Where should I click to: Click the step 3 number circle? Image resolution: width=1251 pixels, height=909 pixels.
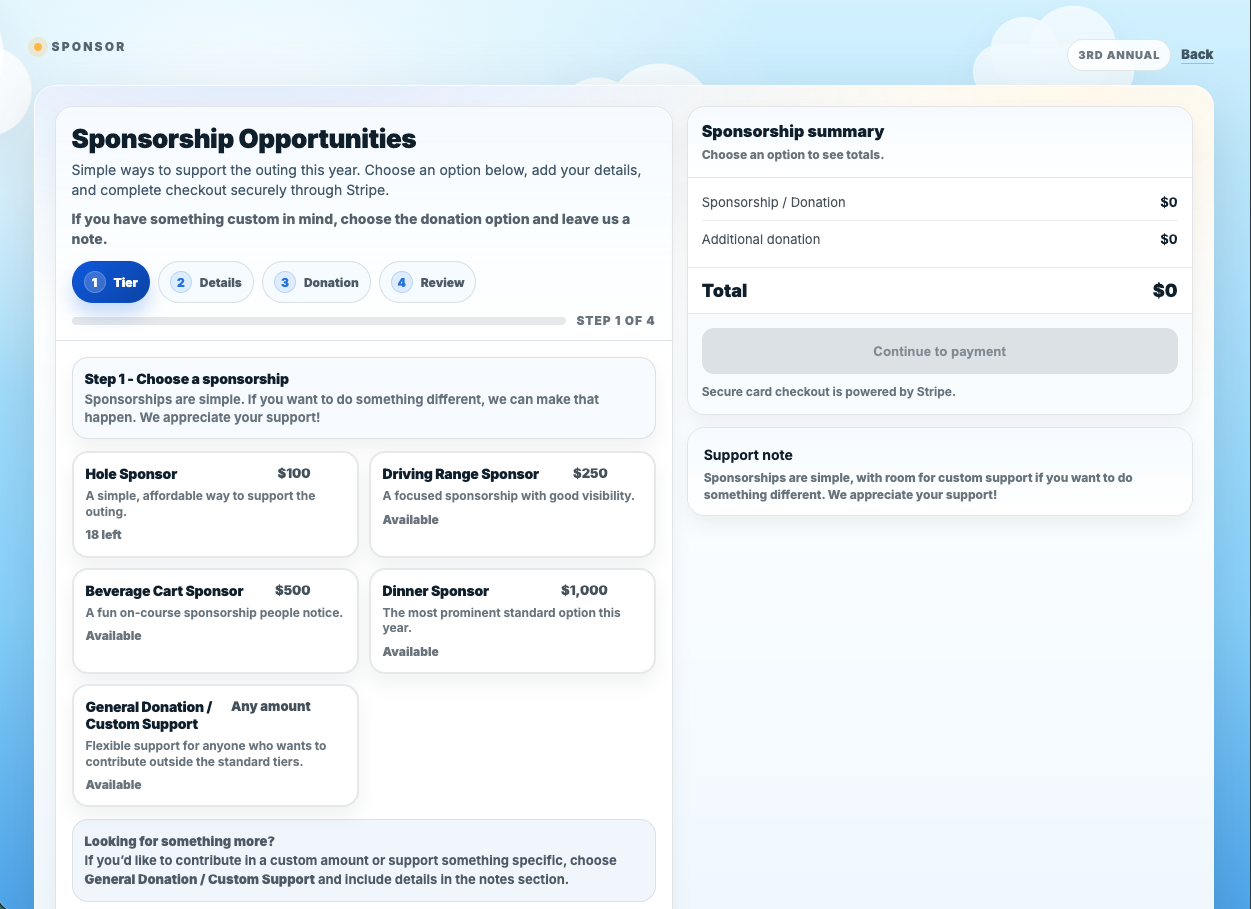point(285,283)
